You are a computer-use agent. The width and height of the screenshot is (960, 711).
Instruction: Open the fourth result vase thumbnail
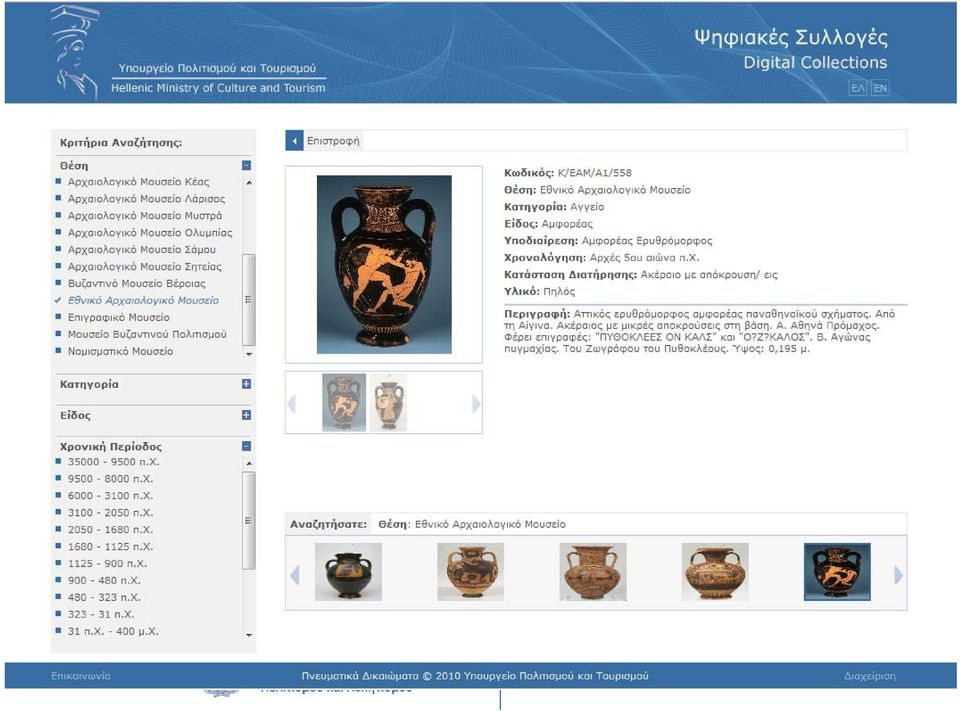(714, 571)
